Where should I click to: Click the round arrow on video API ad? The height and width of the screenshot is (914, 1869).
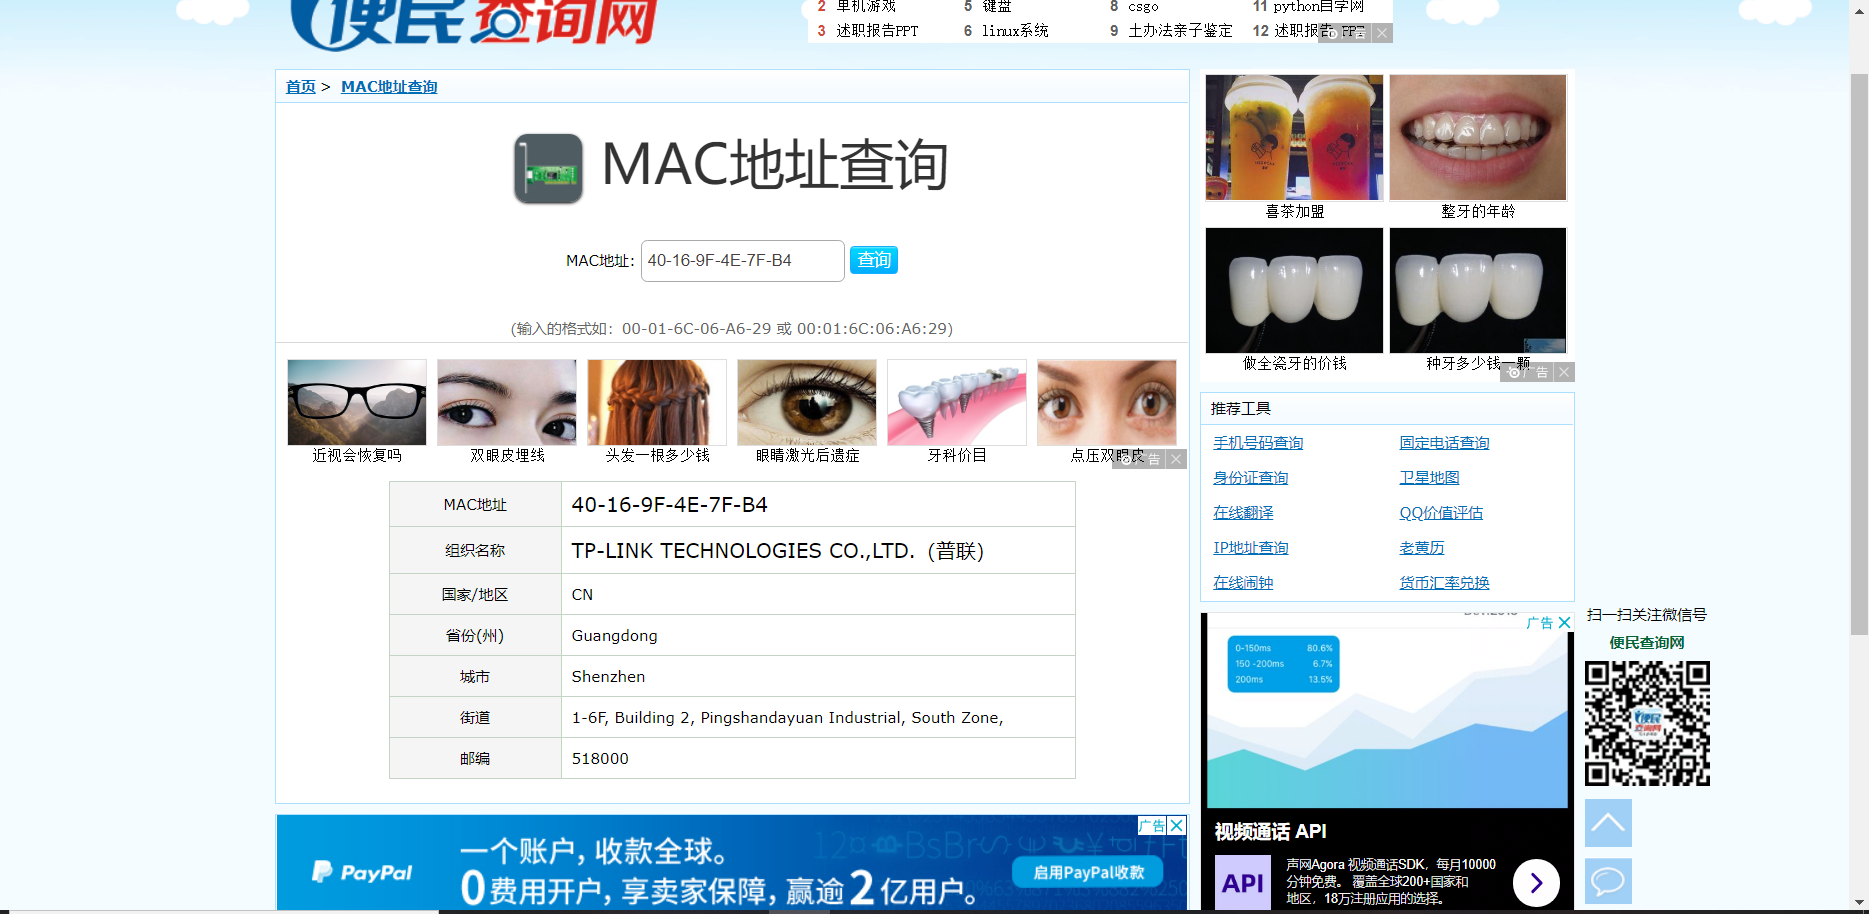point(1536,883)
